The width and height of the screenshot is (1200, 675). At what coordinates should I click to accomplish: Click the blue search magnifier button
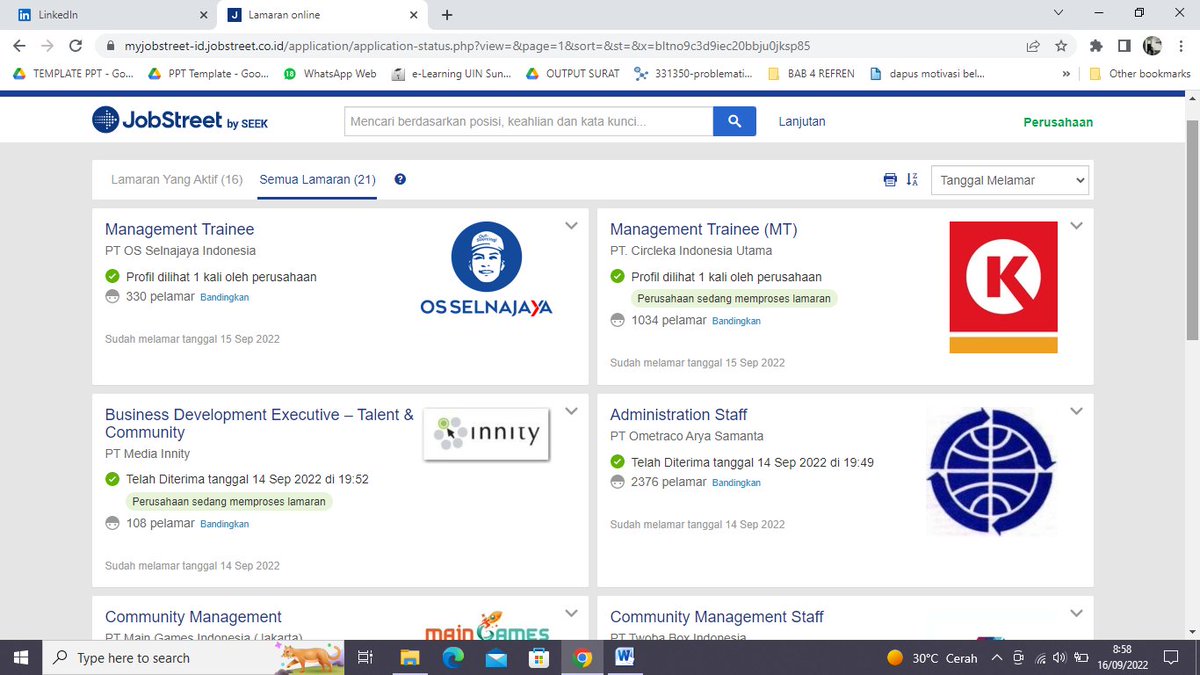pos(734,121)
